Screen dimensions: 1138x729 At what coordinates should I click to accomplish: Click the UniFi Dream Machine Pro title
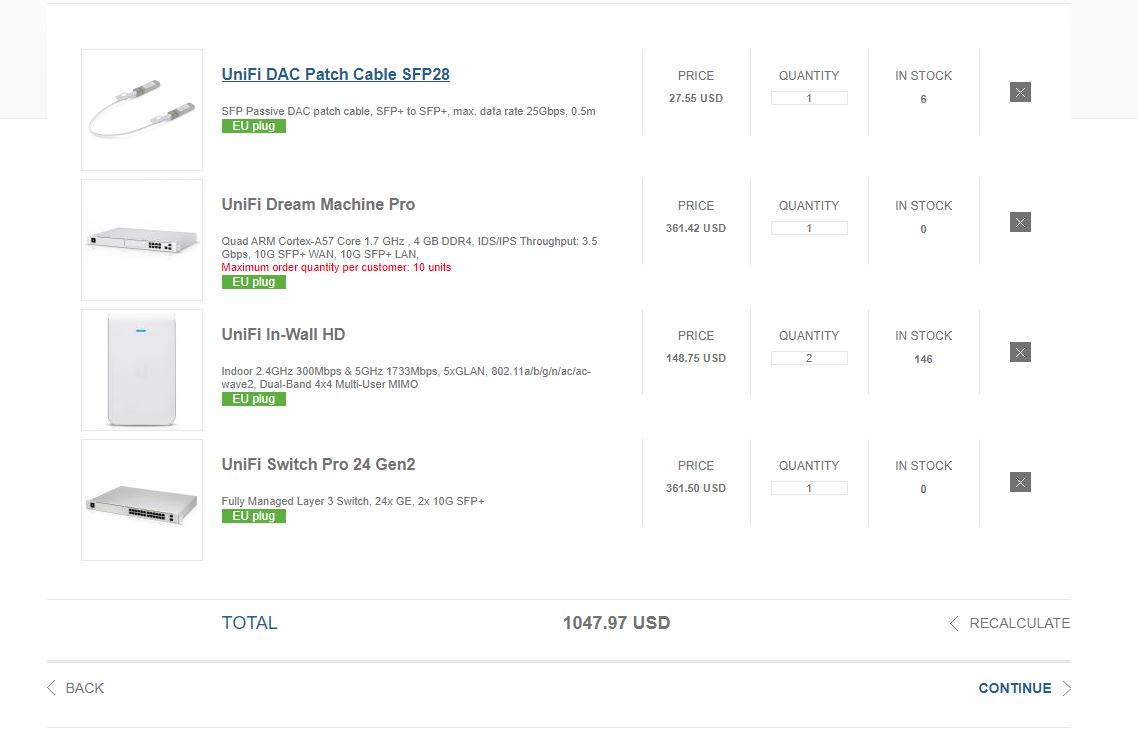(x=318, y=205)
